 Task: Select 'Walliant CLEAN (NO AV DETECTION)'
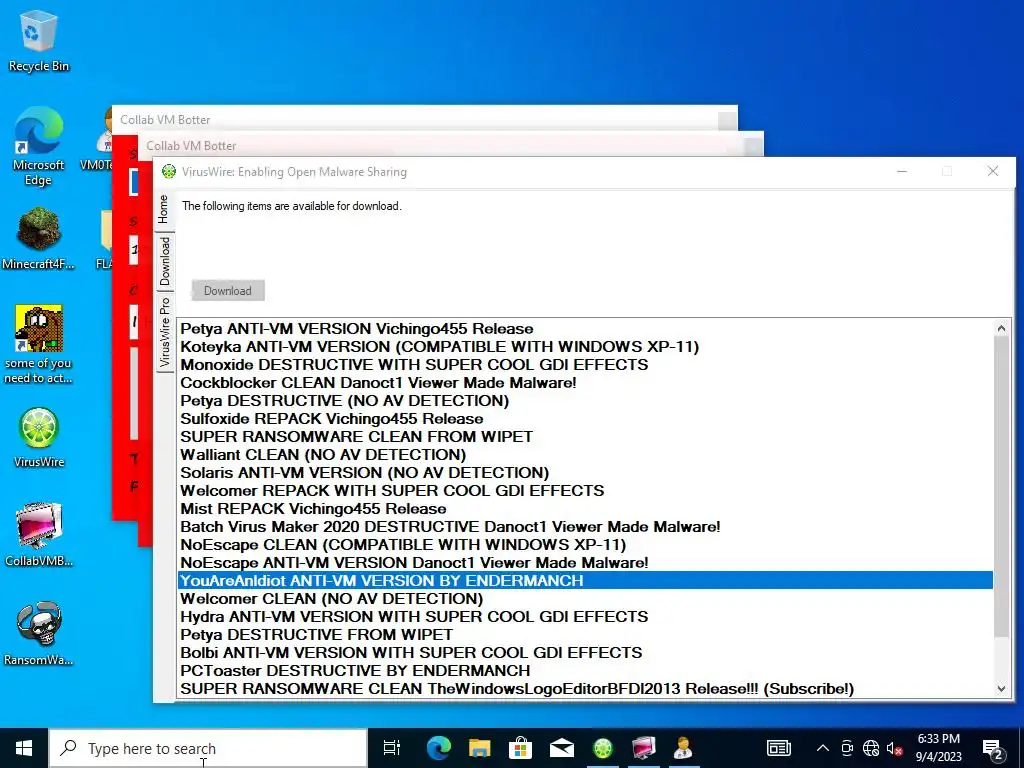pos(585,455)
